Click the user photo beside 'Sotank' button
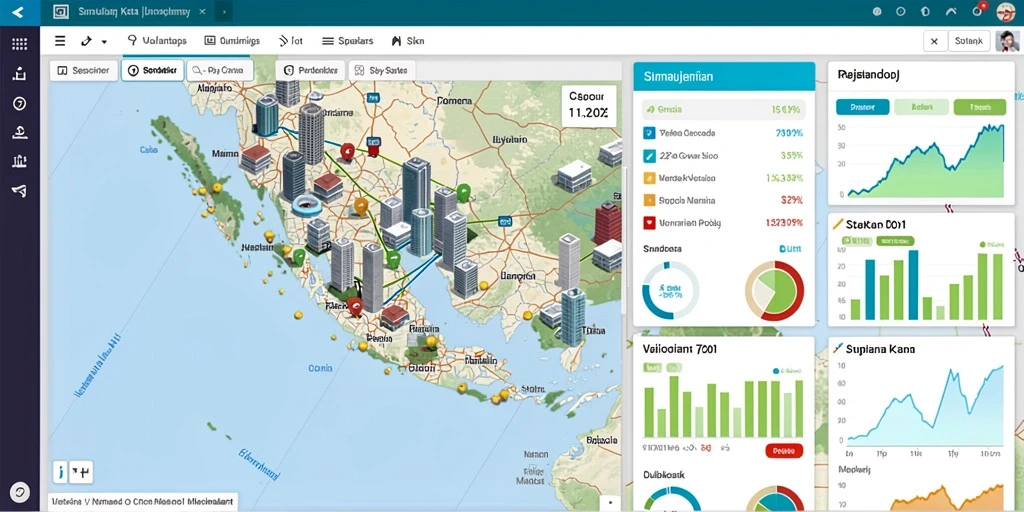Image resolution: width=1024 pixels, height=512 pixels. 1008,41
